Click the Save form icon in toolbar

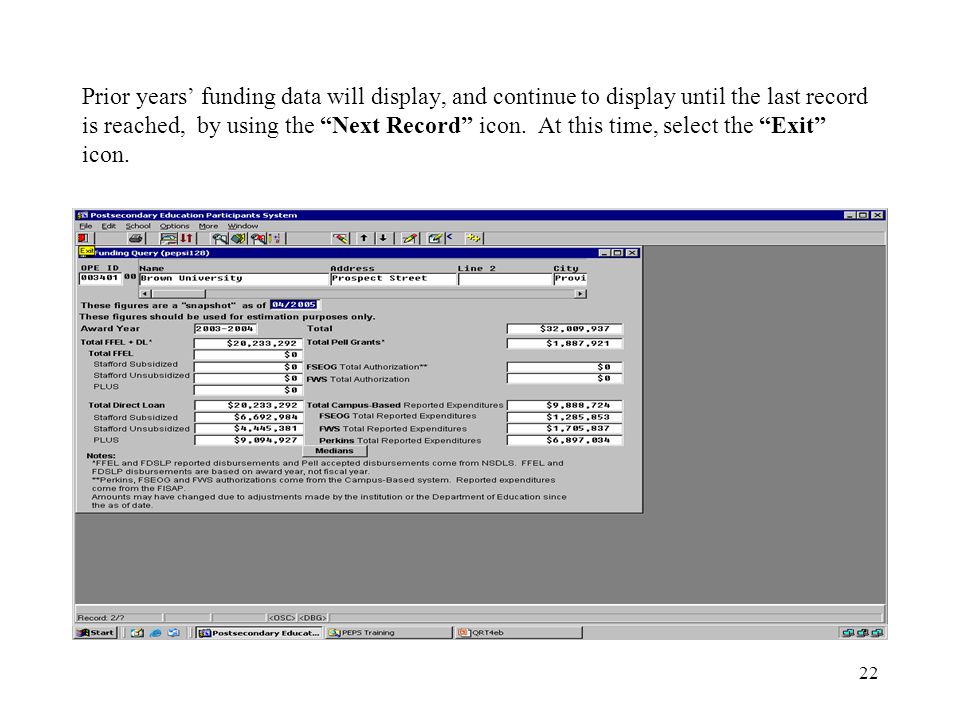(168, 238)
